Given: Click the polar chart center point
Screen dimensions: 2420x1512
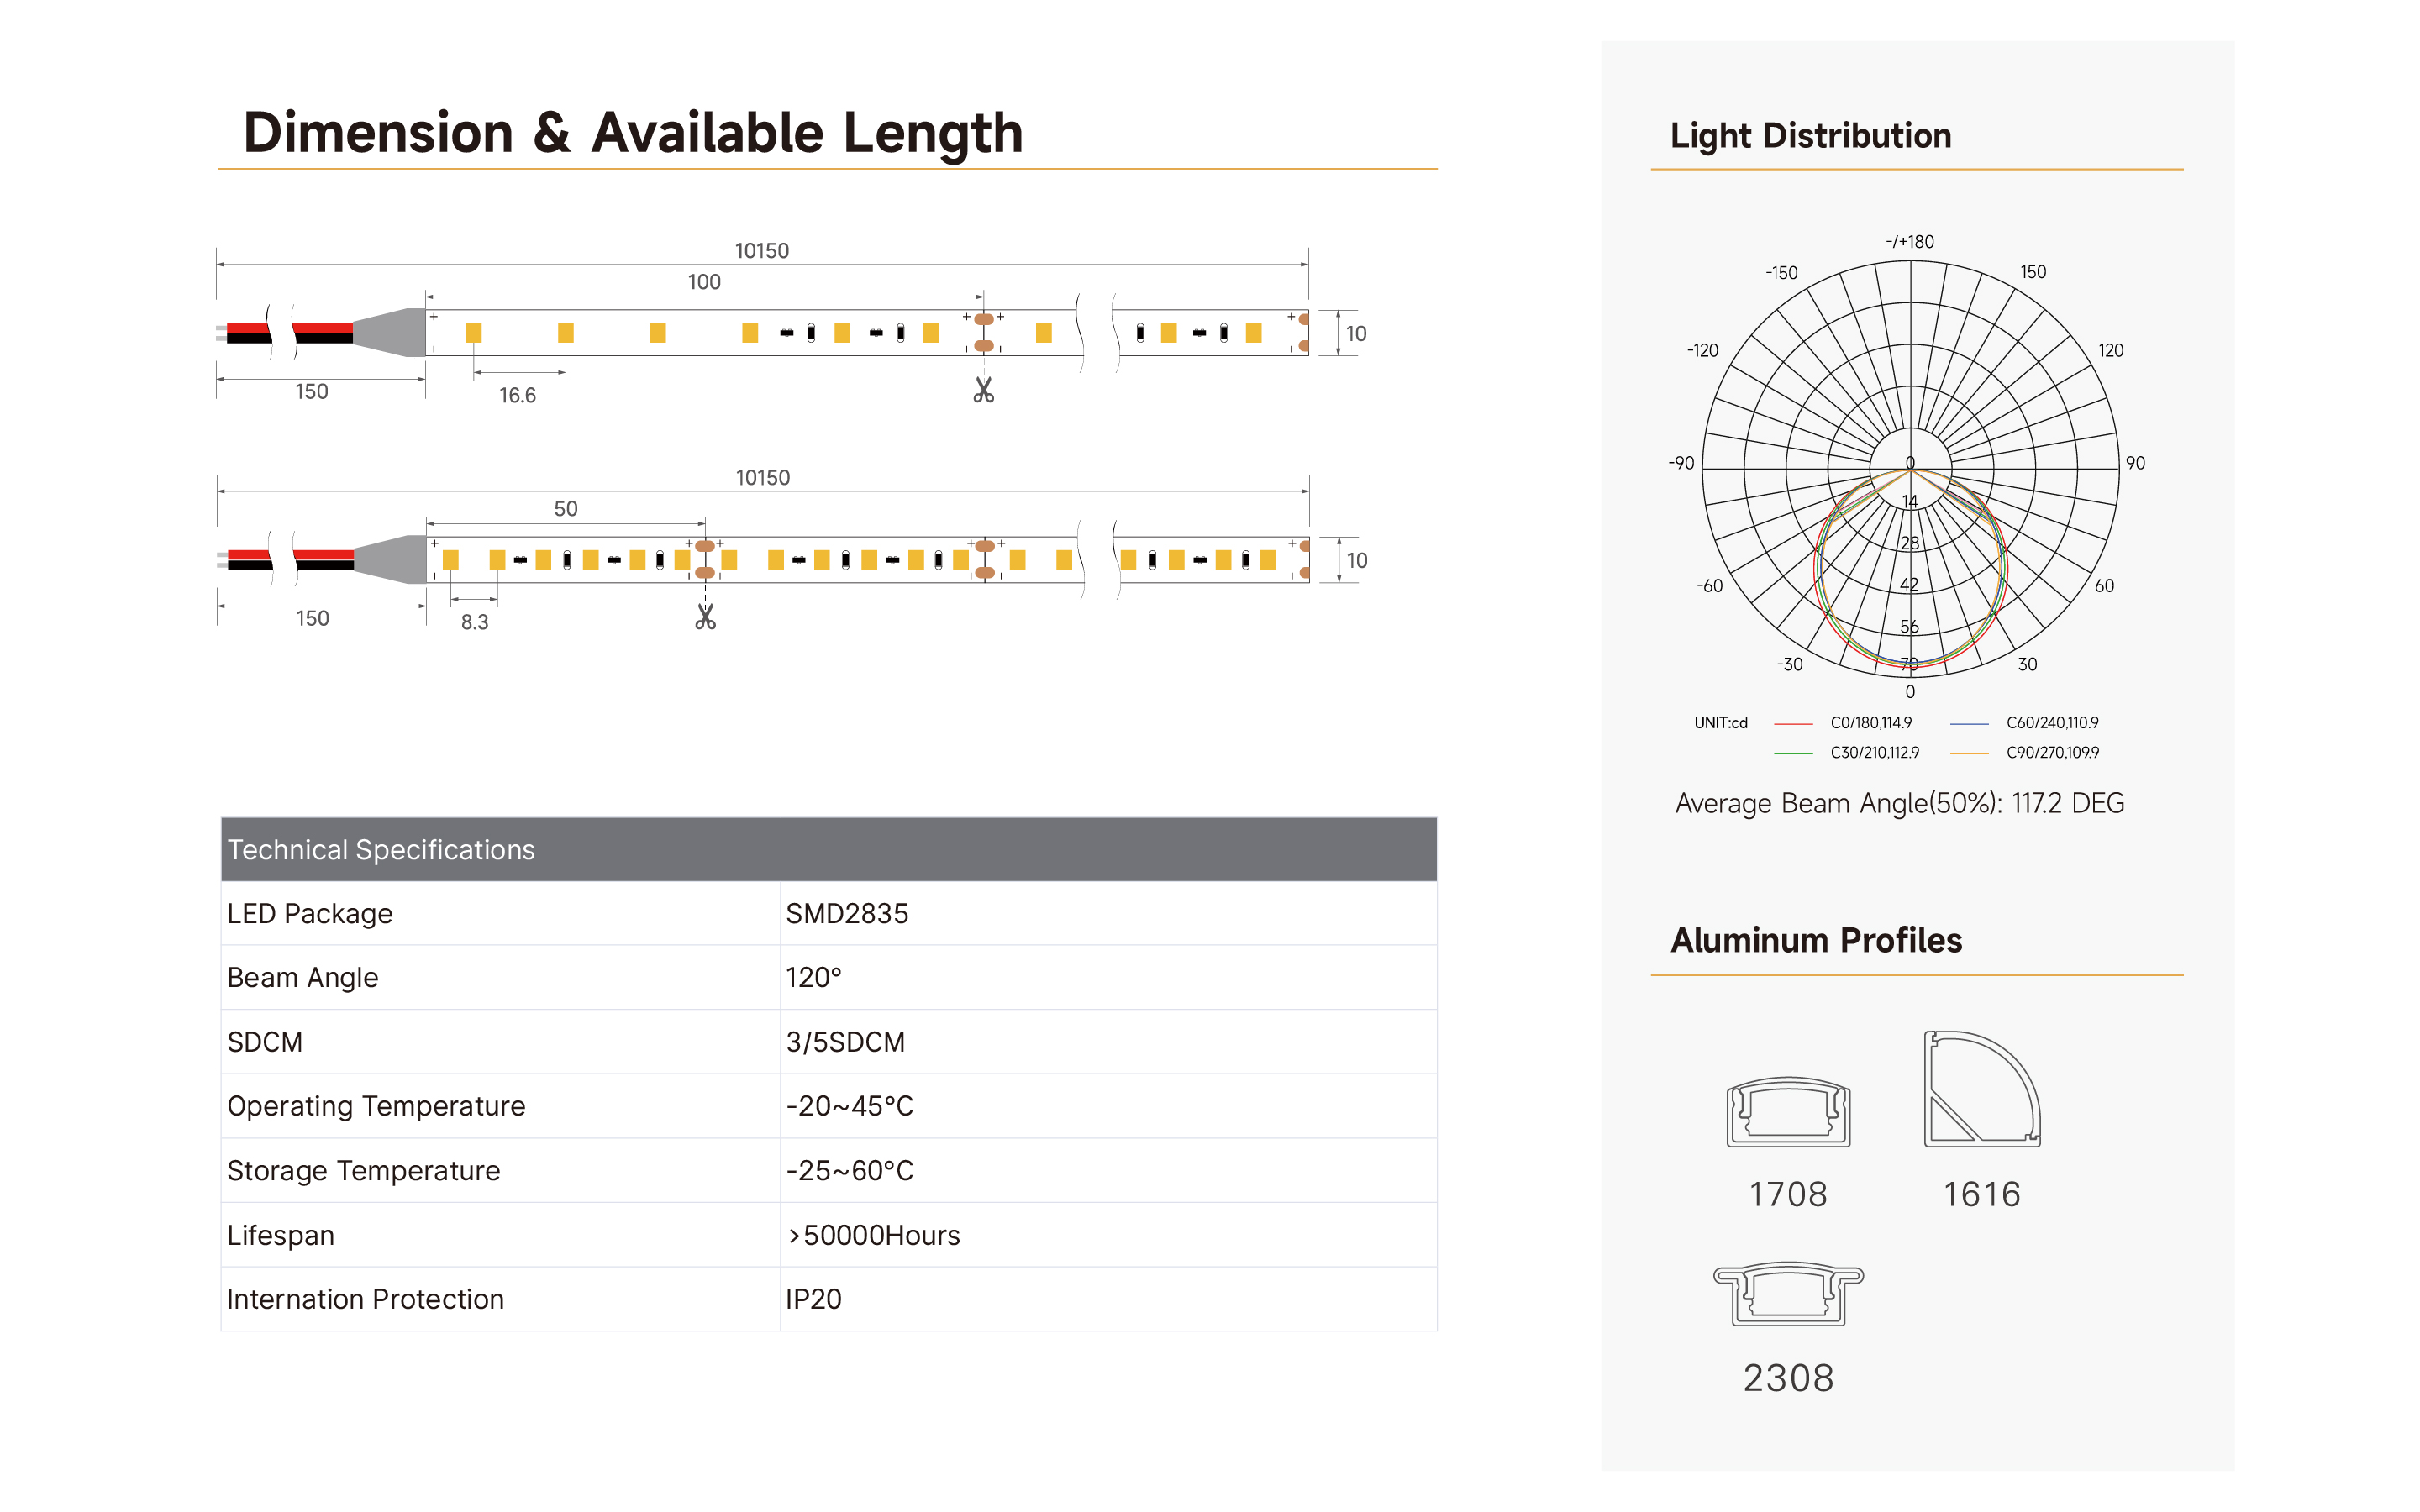Looking at the screenshot, I should [x=1910, y=468].
